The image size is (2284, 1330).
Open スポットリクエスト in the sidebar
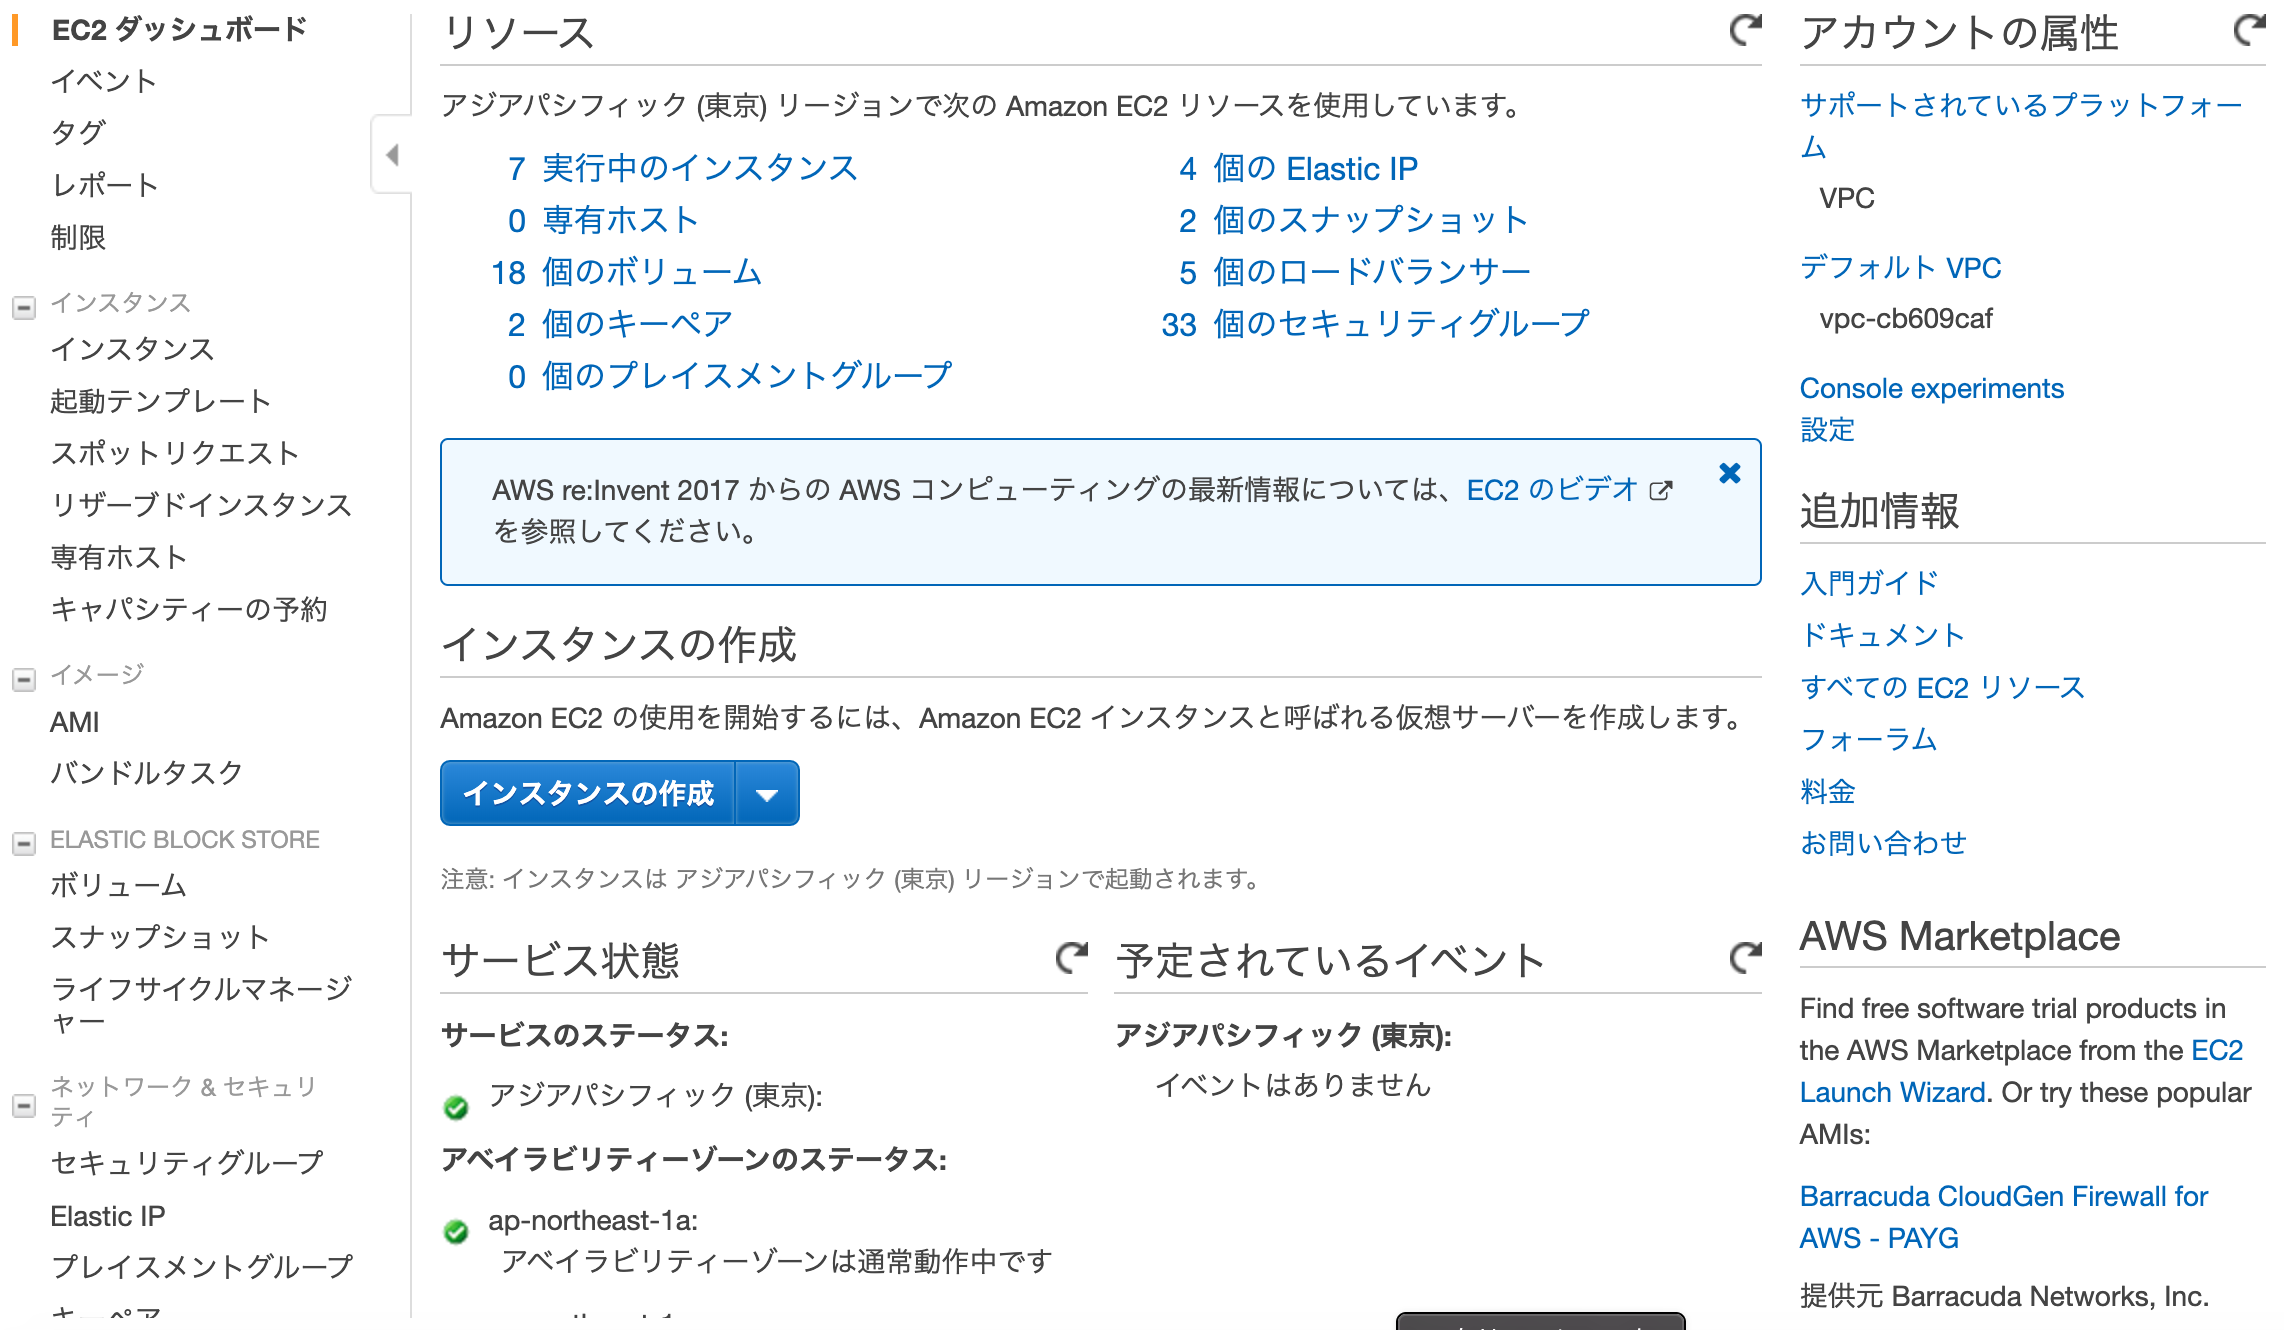tap(175, 453)
